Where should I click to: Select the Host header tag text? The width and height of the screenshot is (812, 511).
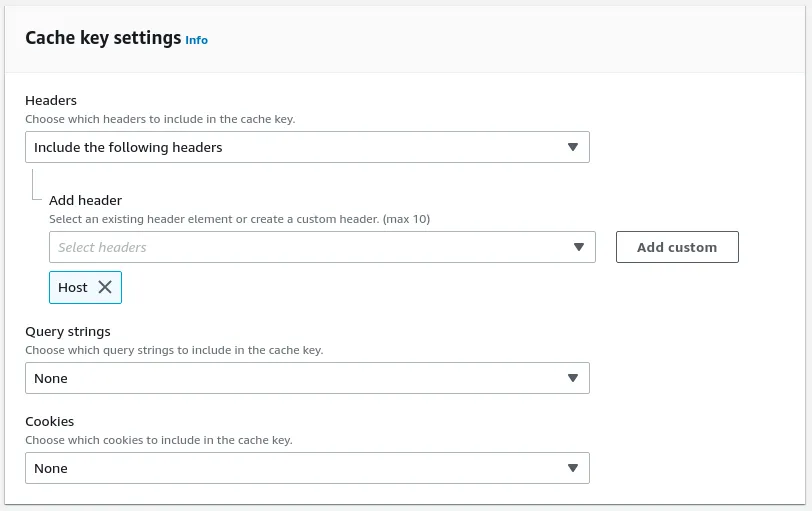point(73,287)
